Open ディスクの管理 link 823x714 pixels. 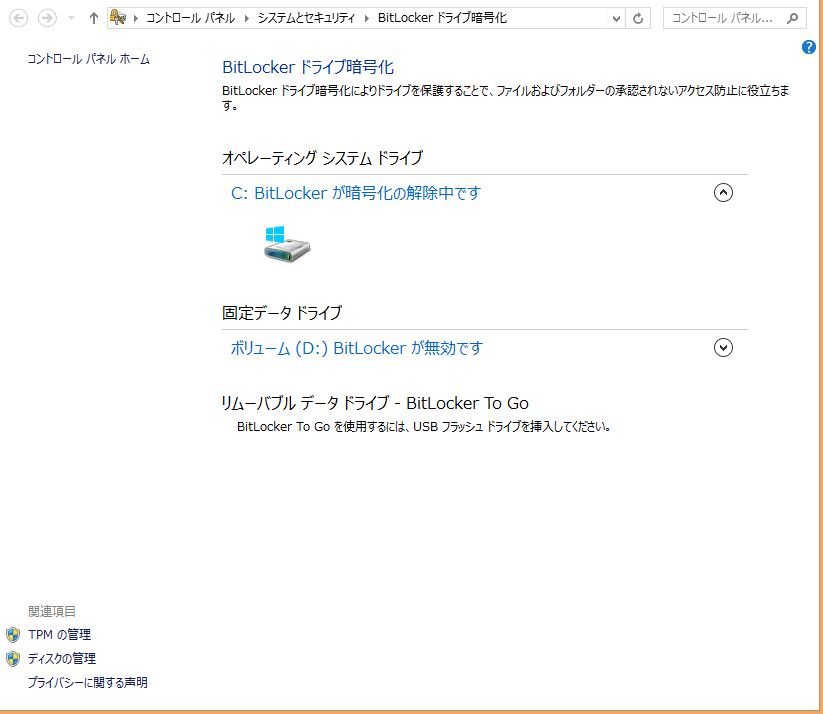pos(62,658)
